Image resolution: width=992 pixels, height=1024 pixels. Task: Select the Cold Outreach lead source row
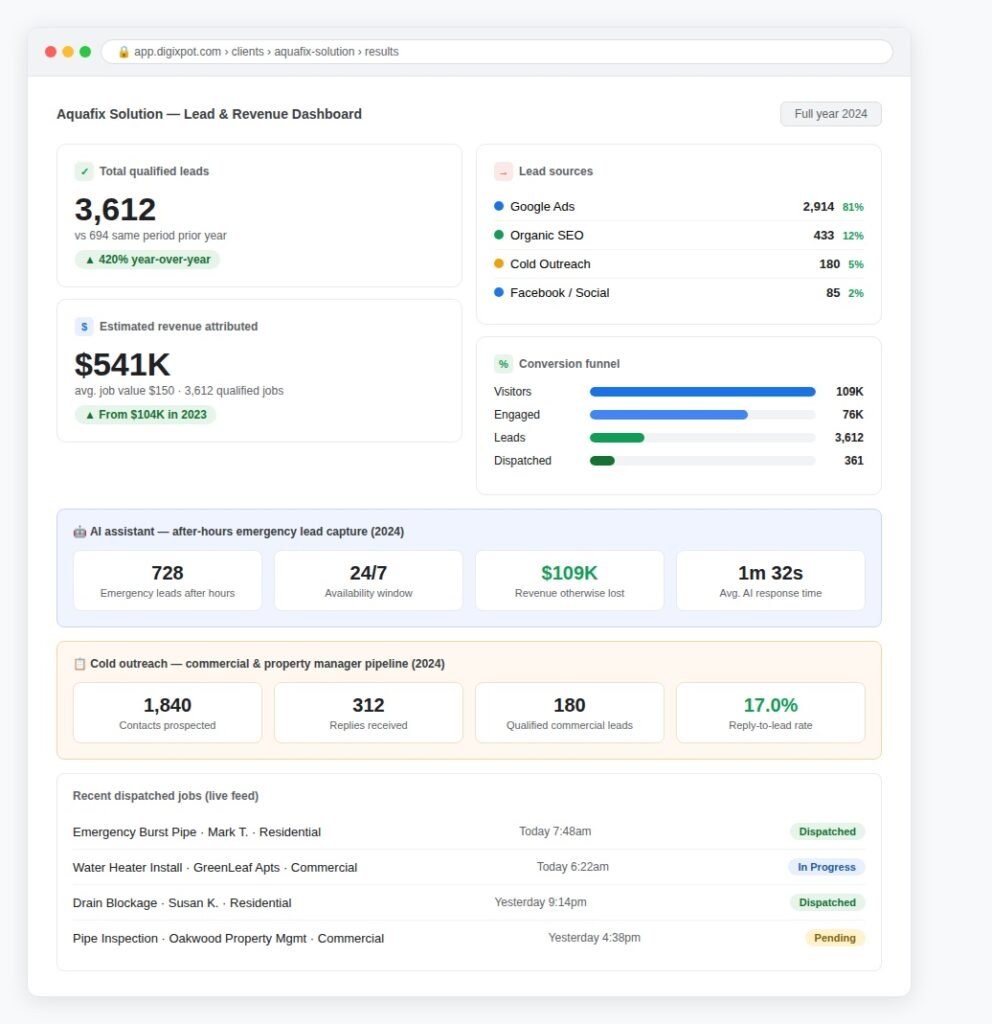tap(679, 264)
